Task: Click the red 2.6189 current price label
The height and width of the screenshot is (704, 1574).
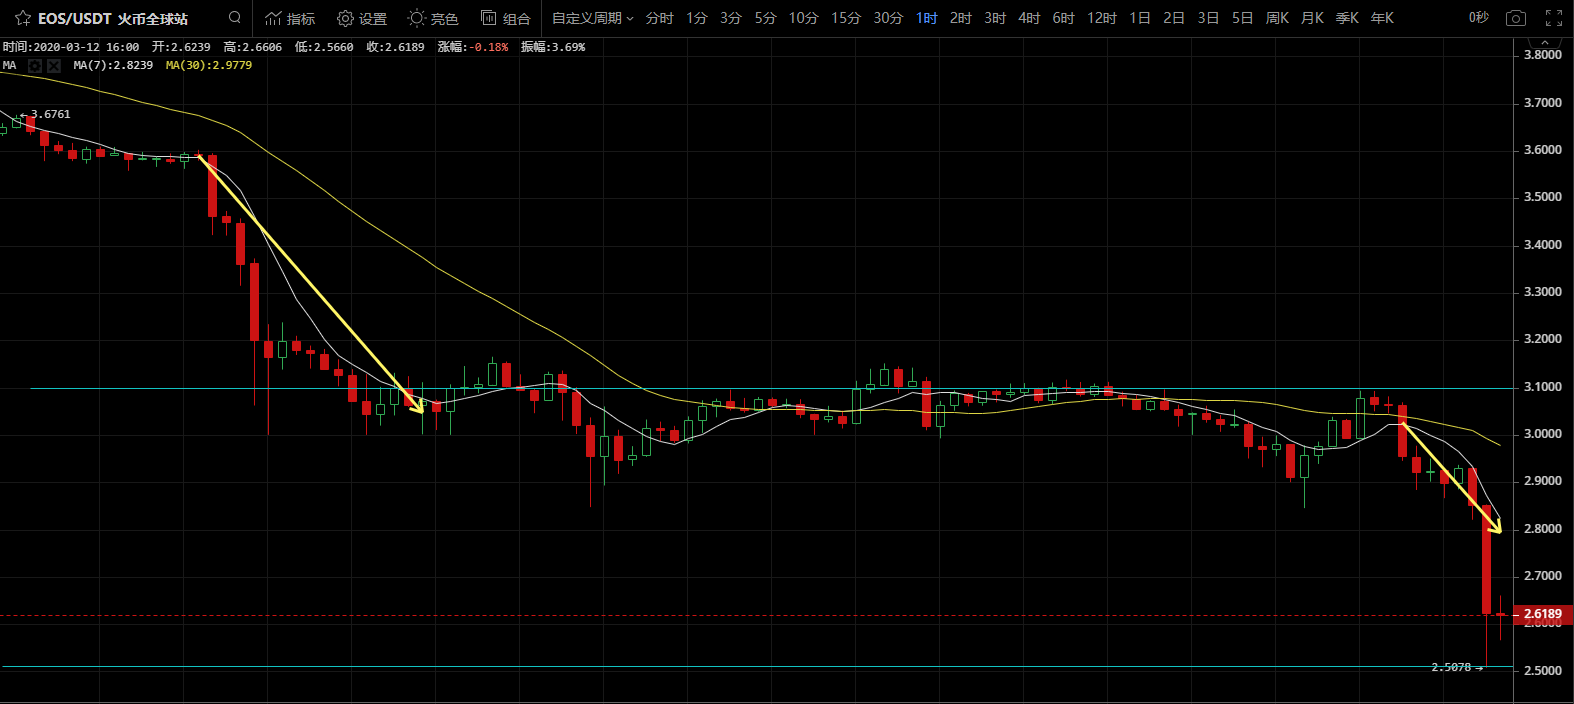Action: click(1542, 614)
